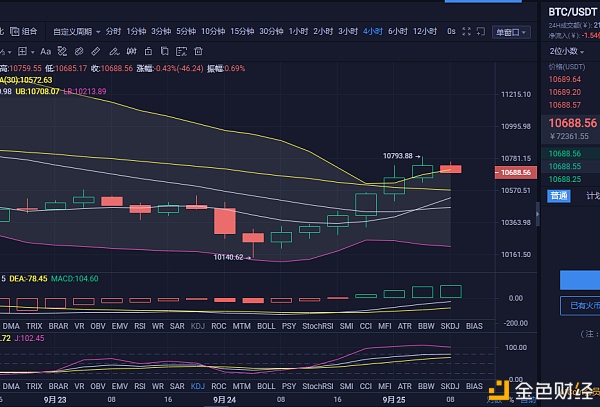Click the 0s refresh indicator
Viewport: 600px width, 407px height.
451,31
